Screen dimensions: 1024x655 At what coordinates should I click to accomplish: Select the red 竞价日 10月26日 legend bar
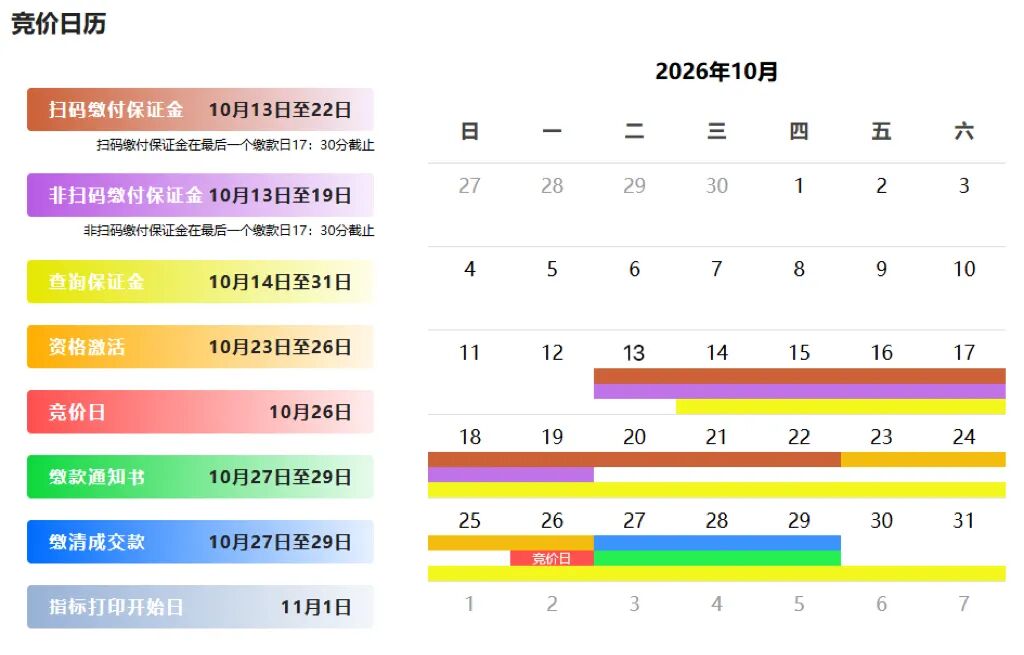click(200, 411)
